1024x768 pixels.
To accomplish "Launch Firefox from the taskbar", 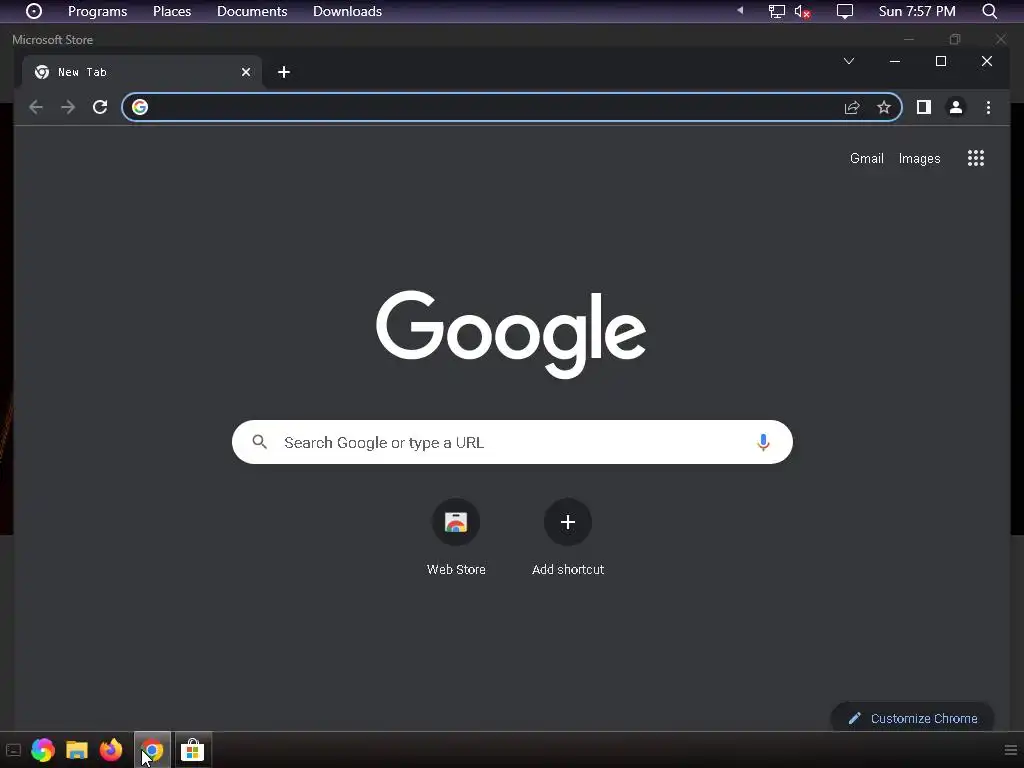I will pos(111,750).
